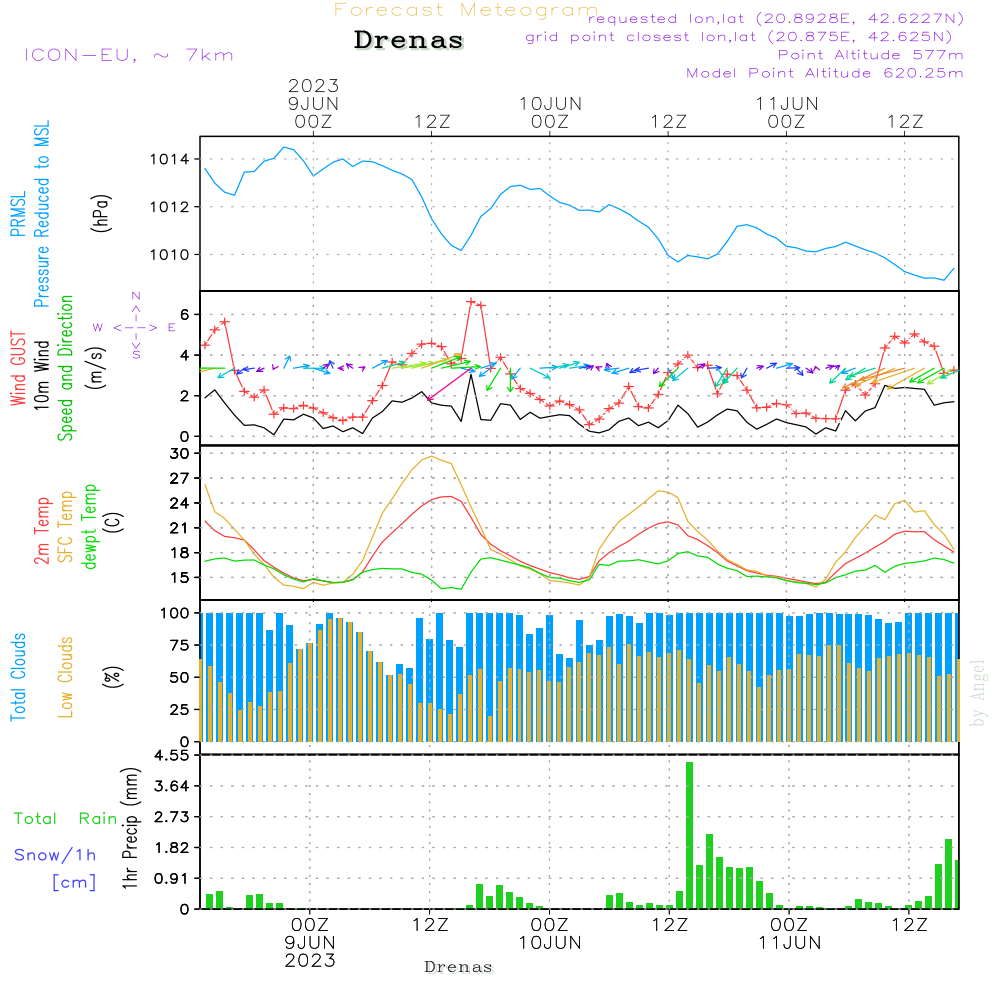Click the "(m/s)" unit label
Screen dimensions: 1000x1000
[x=96, y=368]
